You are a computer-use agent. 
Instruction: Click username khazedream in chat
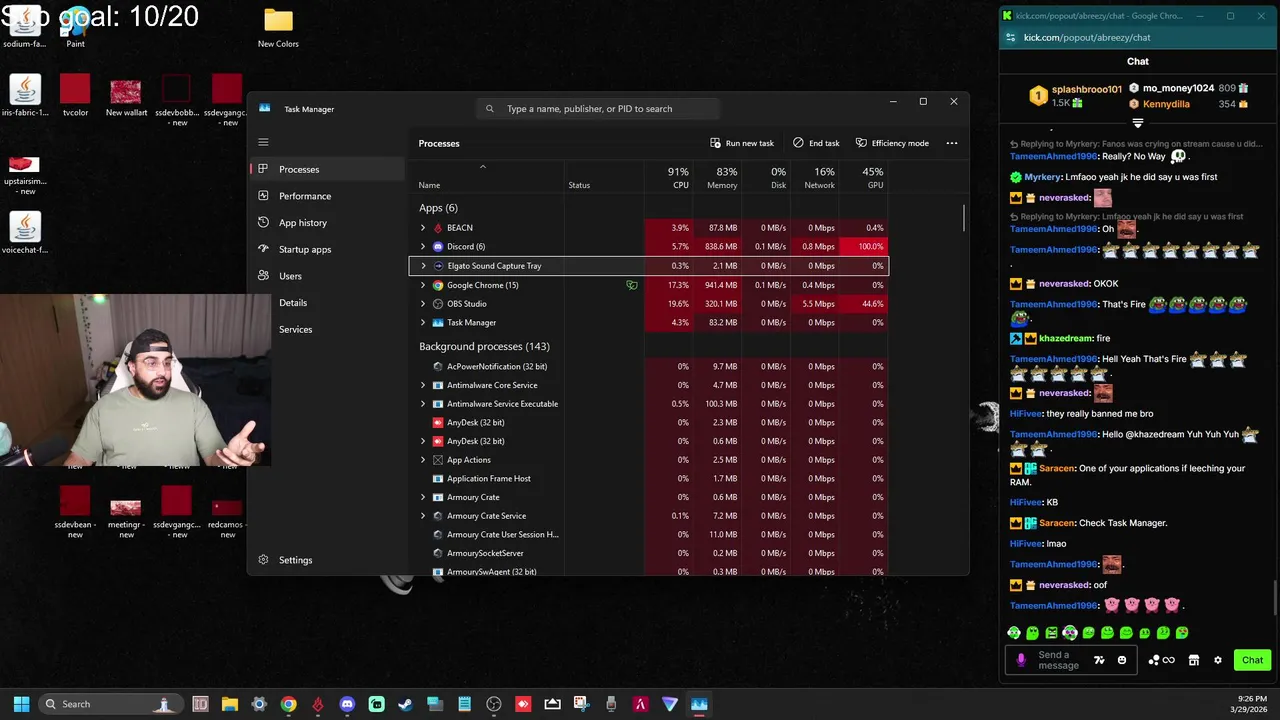coord(1066,339)
